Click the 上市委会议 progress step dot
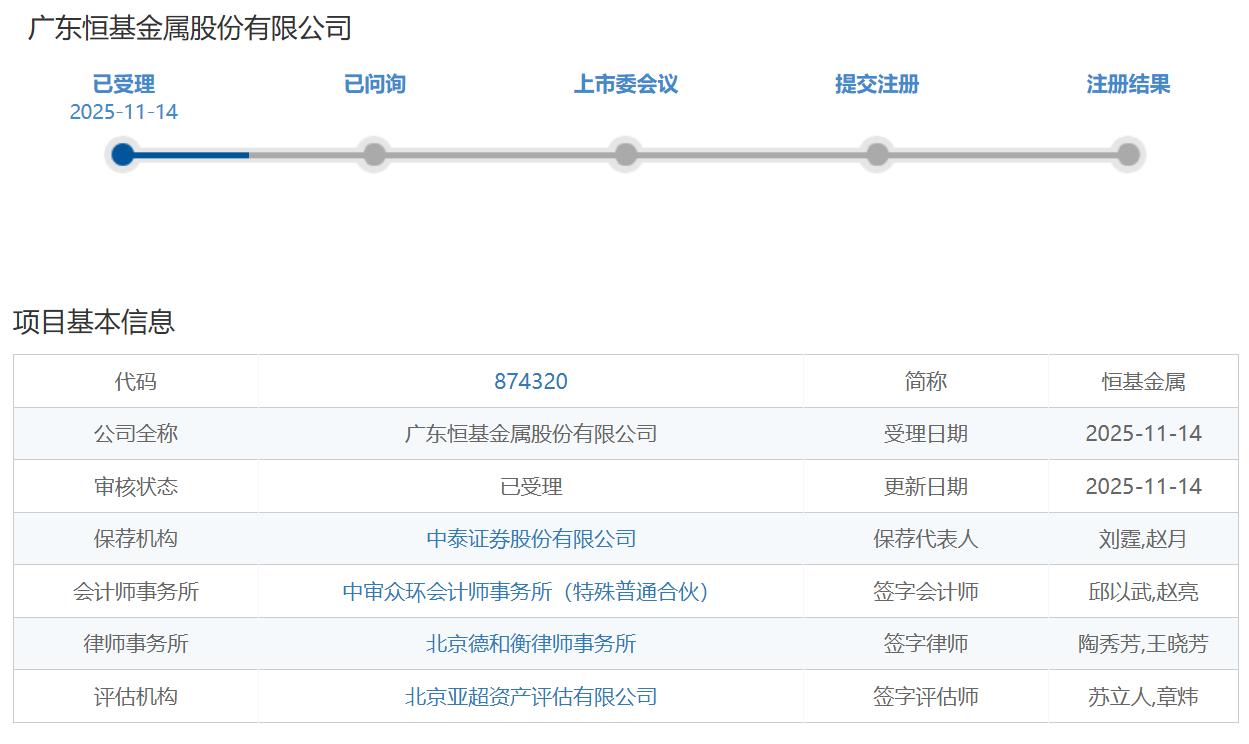Screen dimensions: 1249x744 tap(626, 154)
